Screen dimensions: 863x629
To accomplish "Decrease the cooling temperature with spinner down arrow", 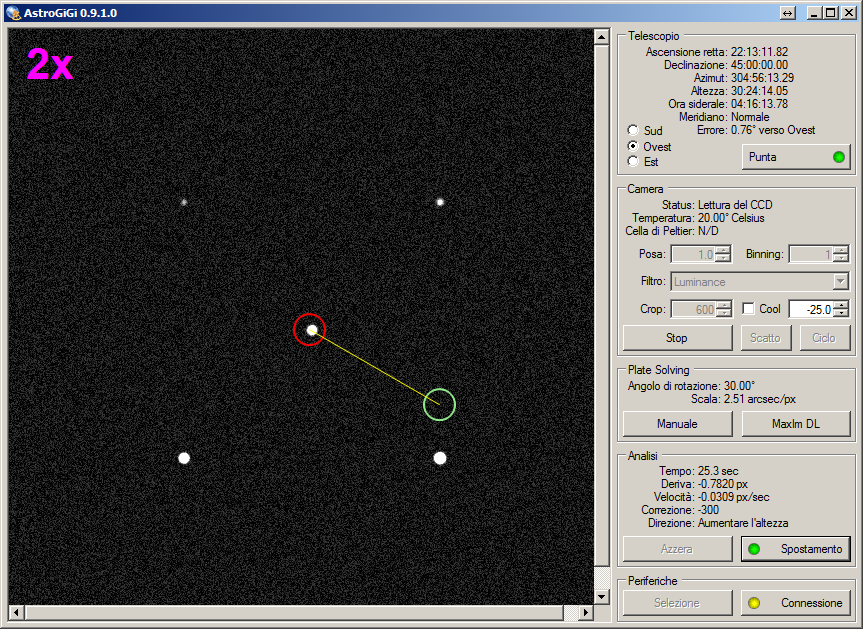I will coord(841,314).
